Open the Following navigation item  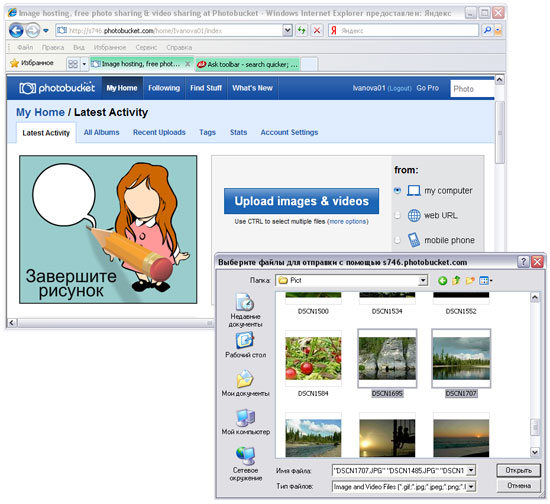pyautogui.click(x=164, y=88)
